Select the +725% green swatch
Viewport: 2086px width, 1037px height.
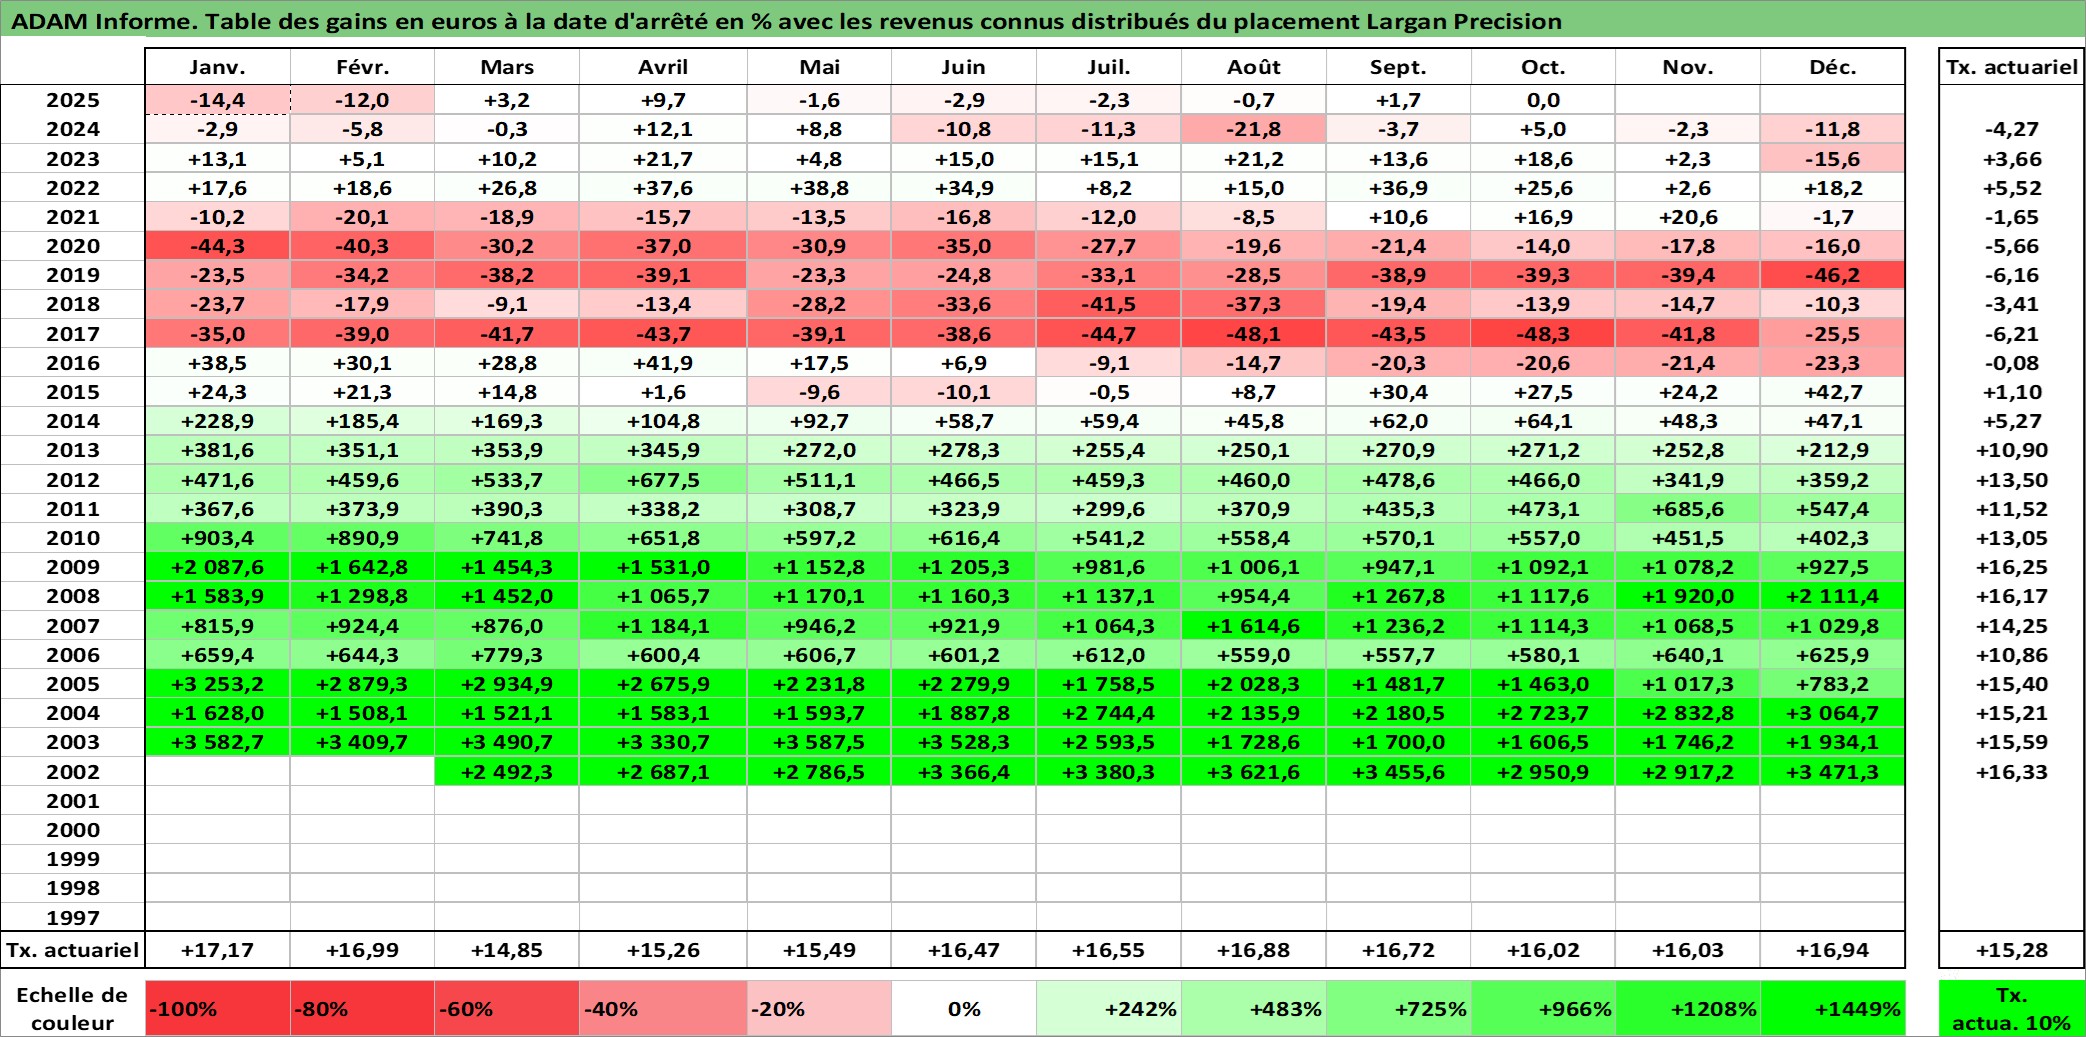point(1399,1008)
